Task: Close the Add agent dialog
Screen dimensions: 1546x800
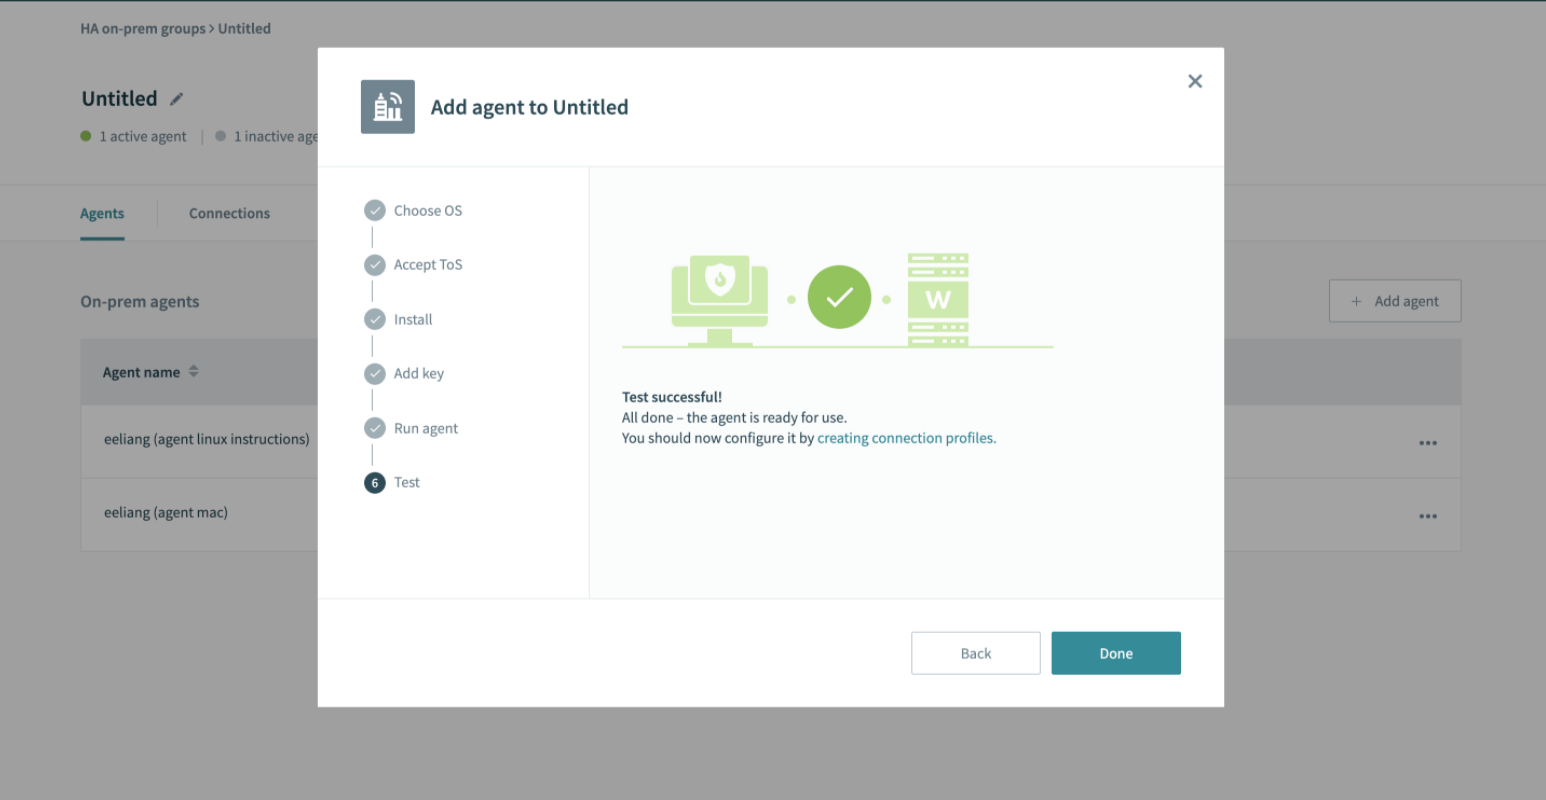Action: pyautogui.click(x=1194, y=82)
